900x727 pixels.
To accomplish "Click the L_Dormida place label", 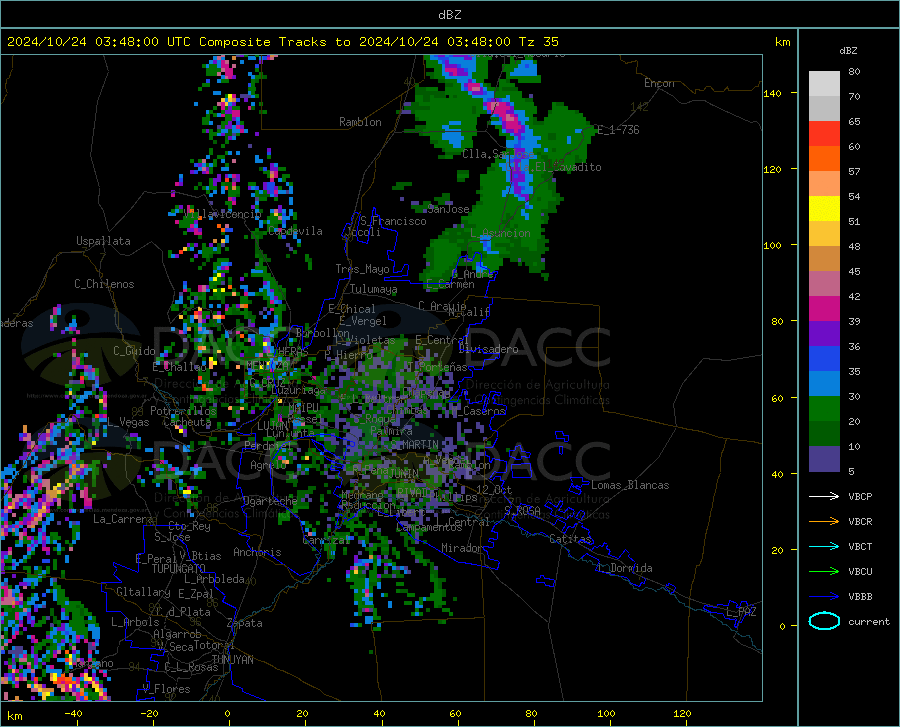I will point(624,568).
